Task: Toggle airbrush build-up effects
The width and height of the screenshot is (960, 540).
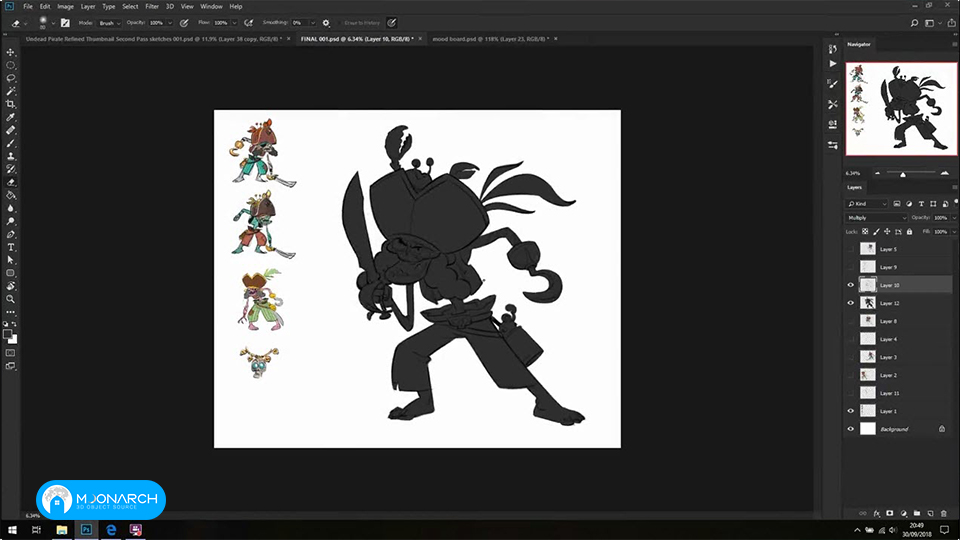Action: pyautogui.click(x=249, y=23)
